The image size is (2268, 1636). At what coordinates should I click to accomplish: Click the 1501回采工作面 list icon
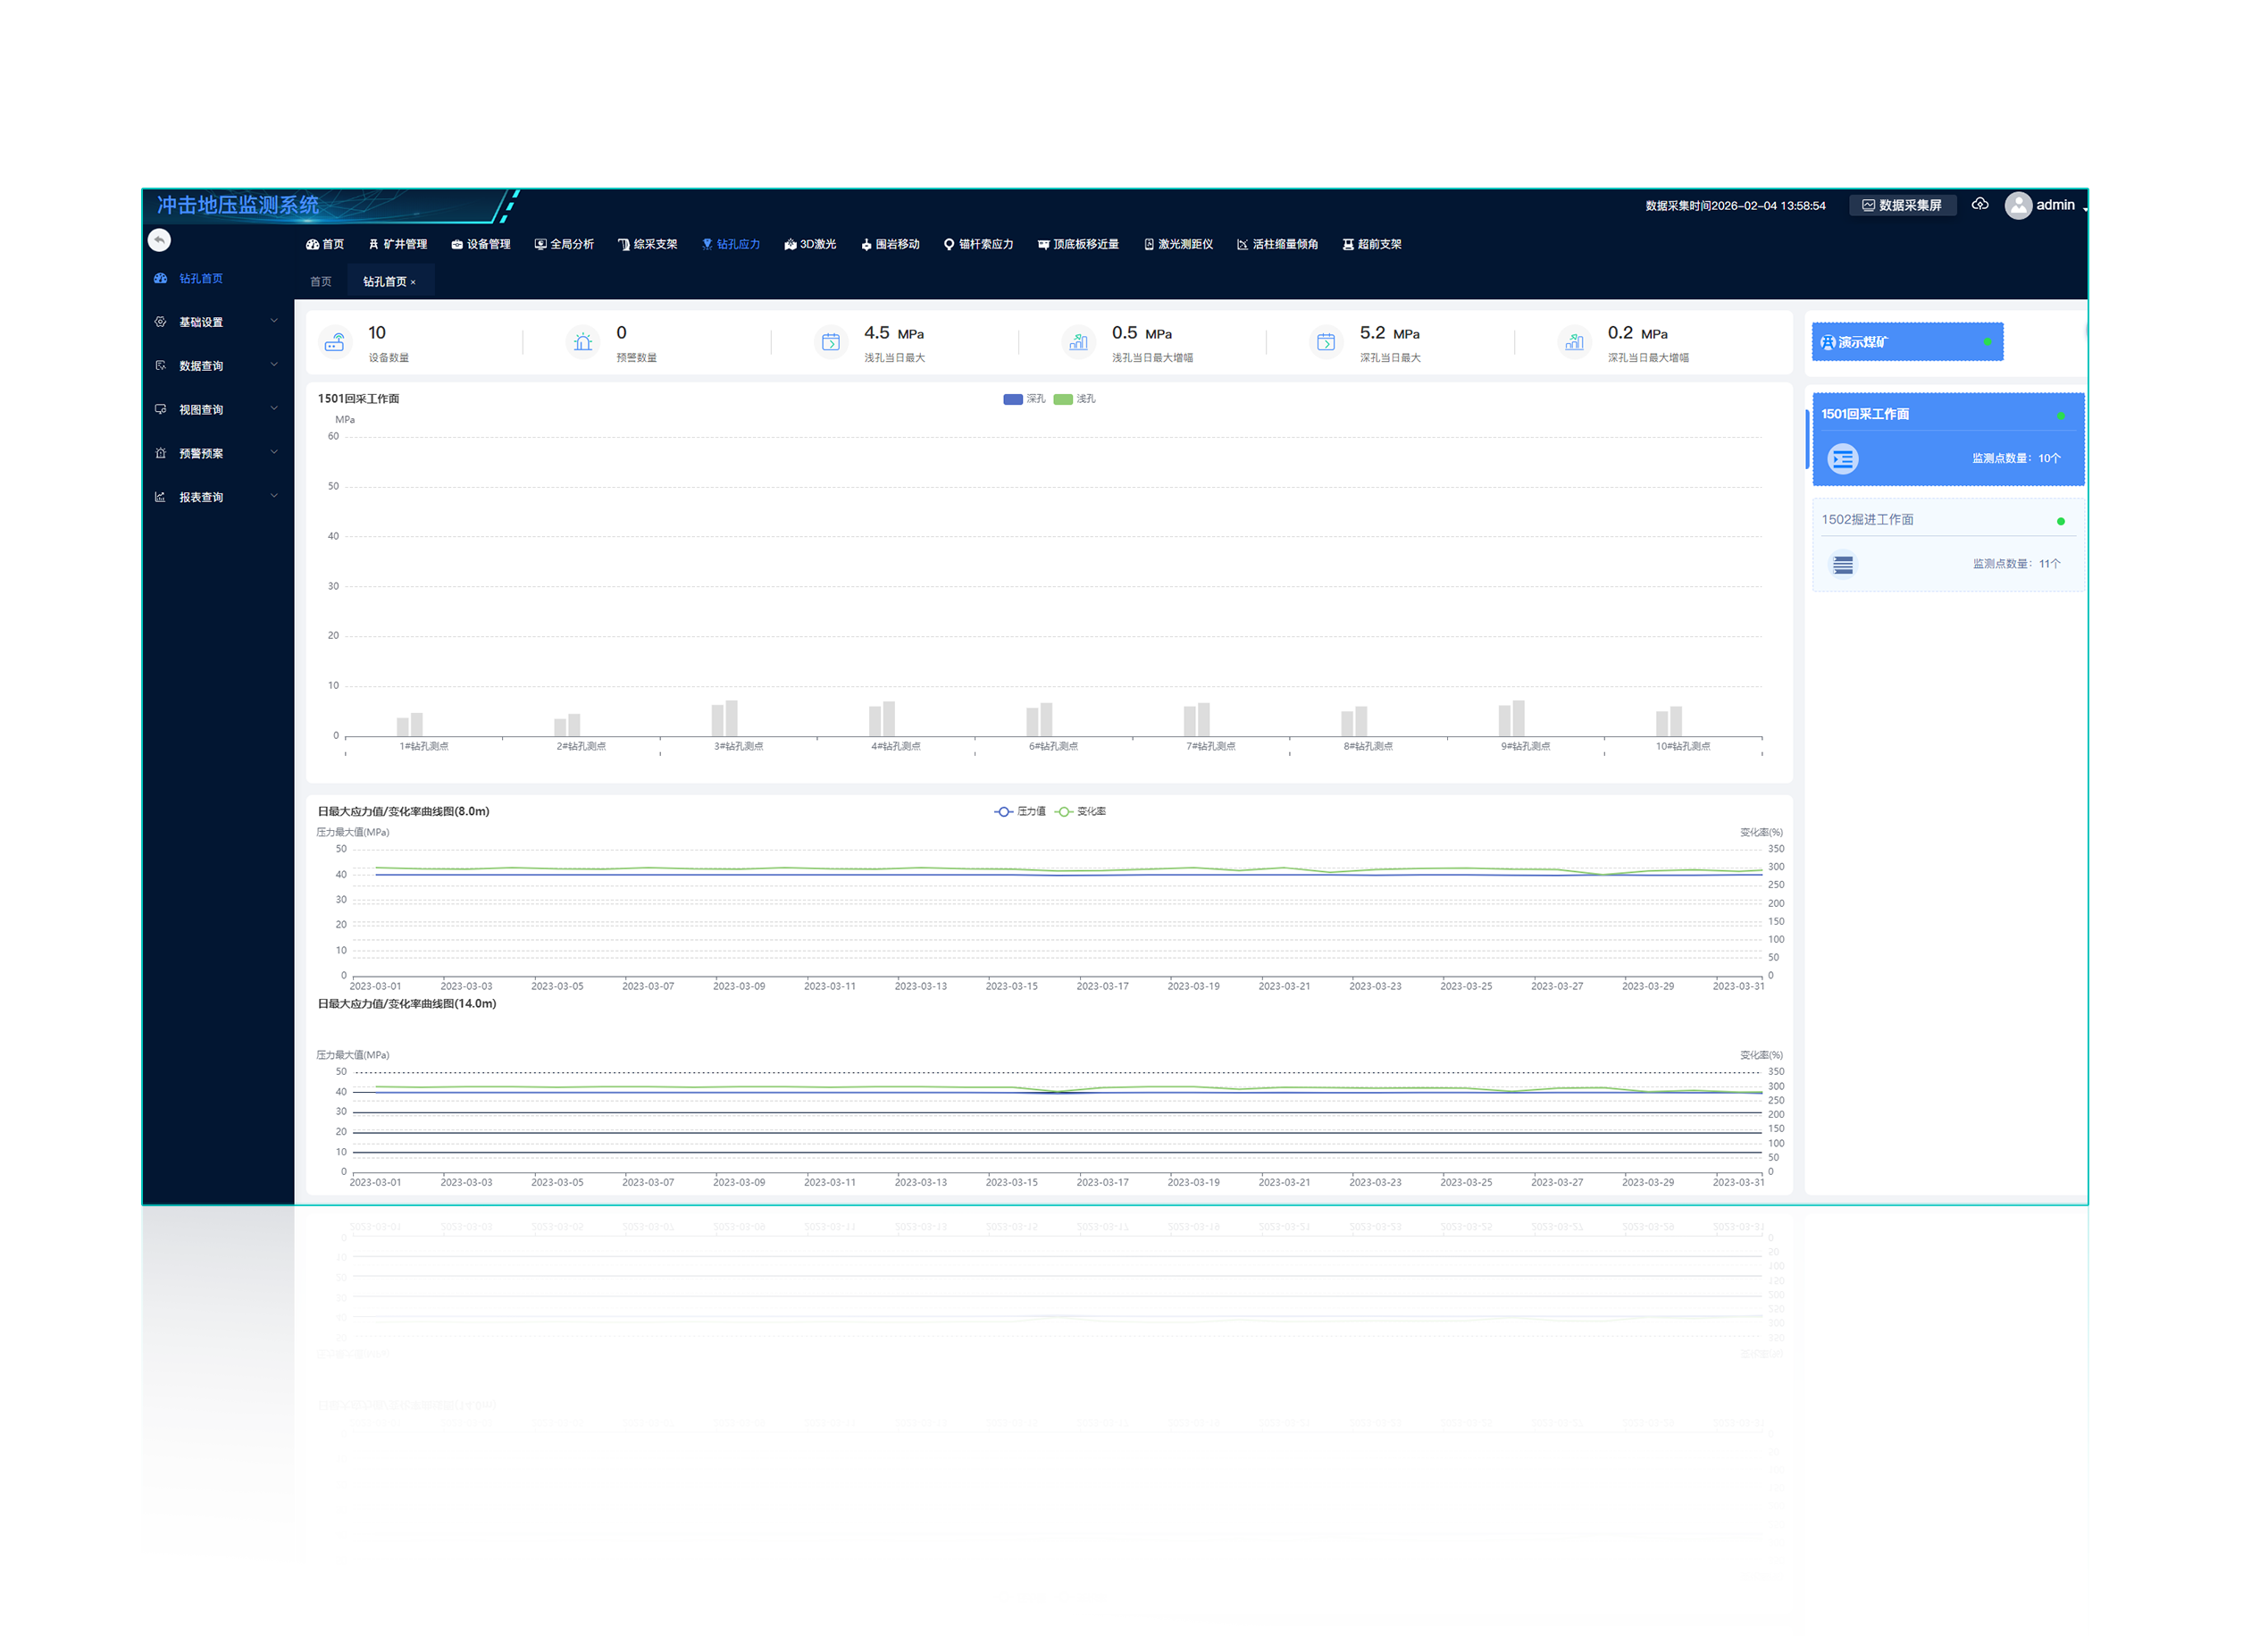[1842, 459]
